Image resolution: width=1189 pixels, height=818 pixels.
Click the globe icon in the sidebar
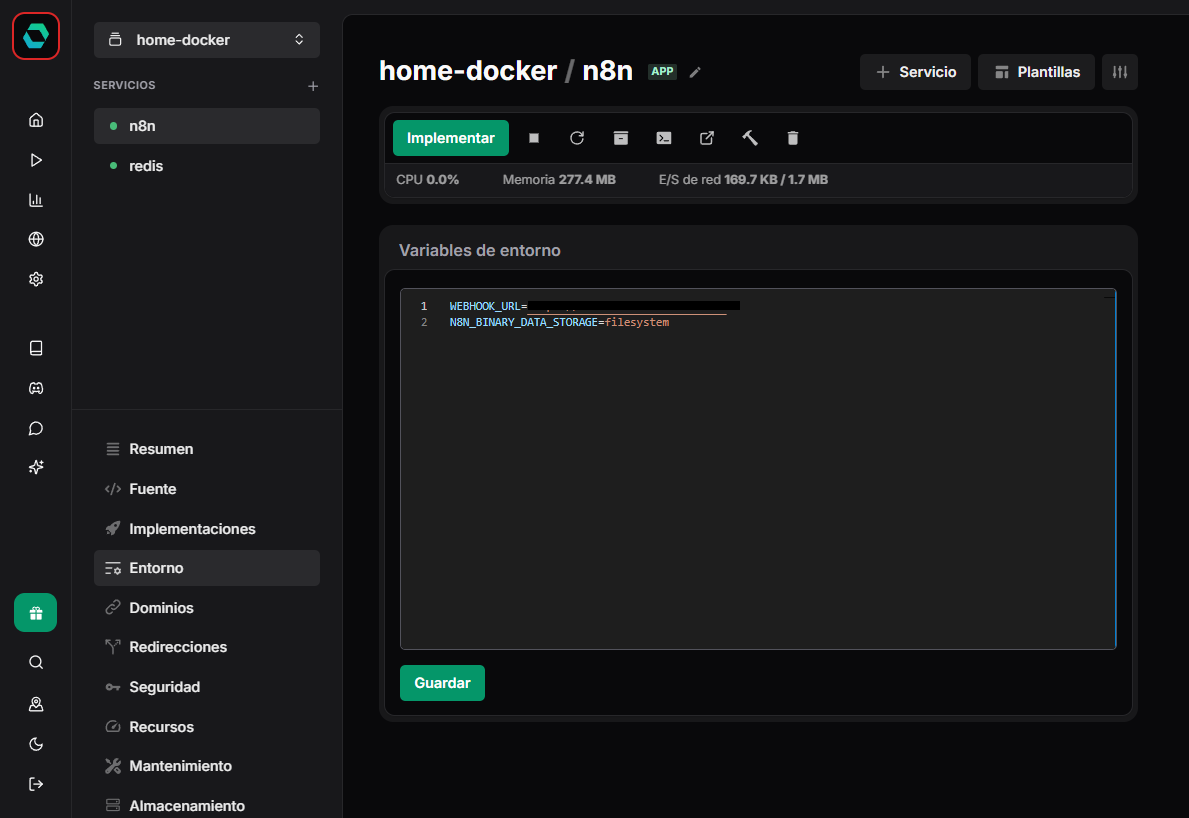coord(36,240)
